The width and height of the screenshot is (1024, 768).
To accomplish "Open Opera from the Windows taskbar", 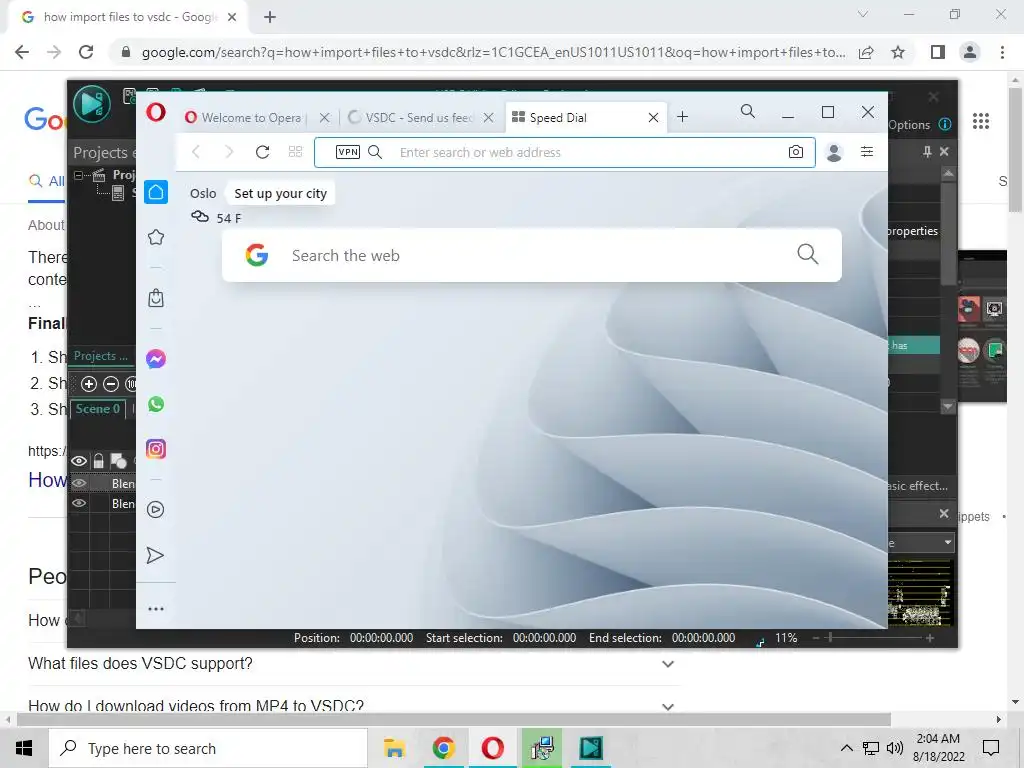I will pyautogui.click(x=492, y=748).
